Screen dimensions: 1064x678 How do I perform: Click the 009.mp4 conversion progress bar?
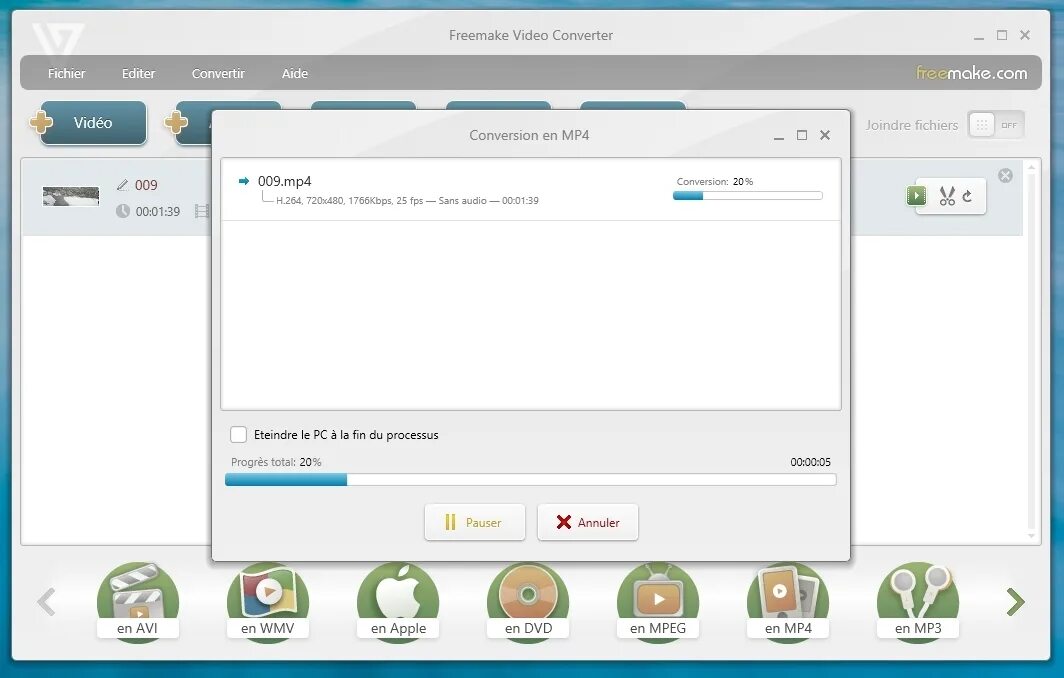(x=748, y=195)
